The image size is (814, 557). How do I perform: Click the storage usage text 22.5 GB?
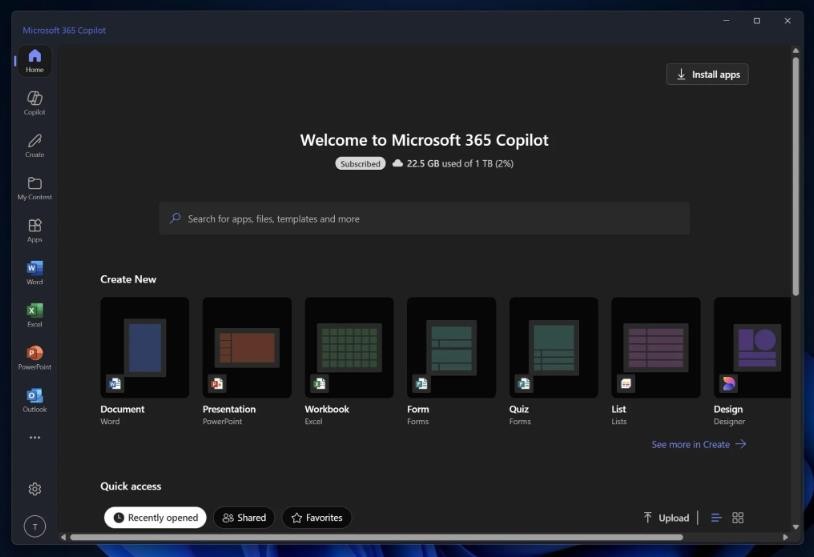pyautogui.click(x=460, y=164)
